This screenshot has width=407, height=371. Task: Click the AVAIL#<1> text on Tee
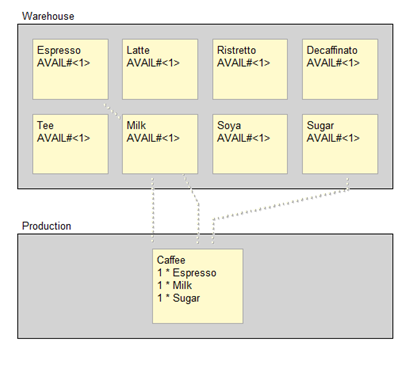(63, 138)
